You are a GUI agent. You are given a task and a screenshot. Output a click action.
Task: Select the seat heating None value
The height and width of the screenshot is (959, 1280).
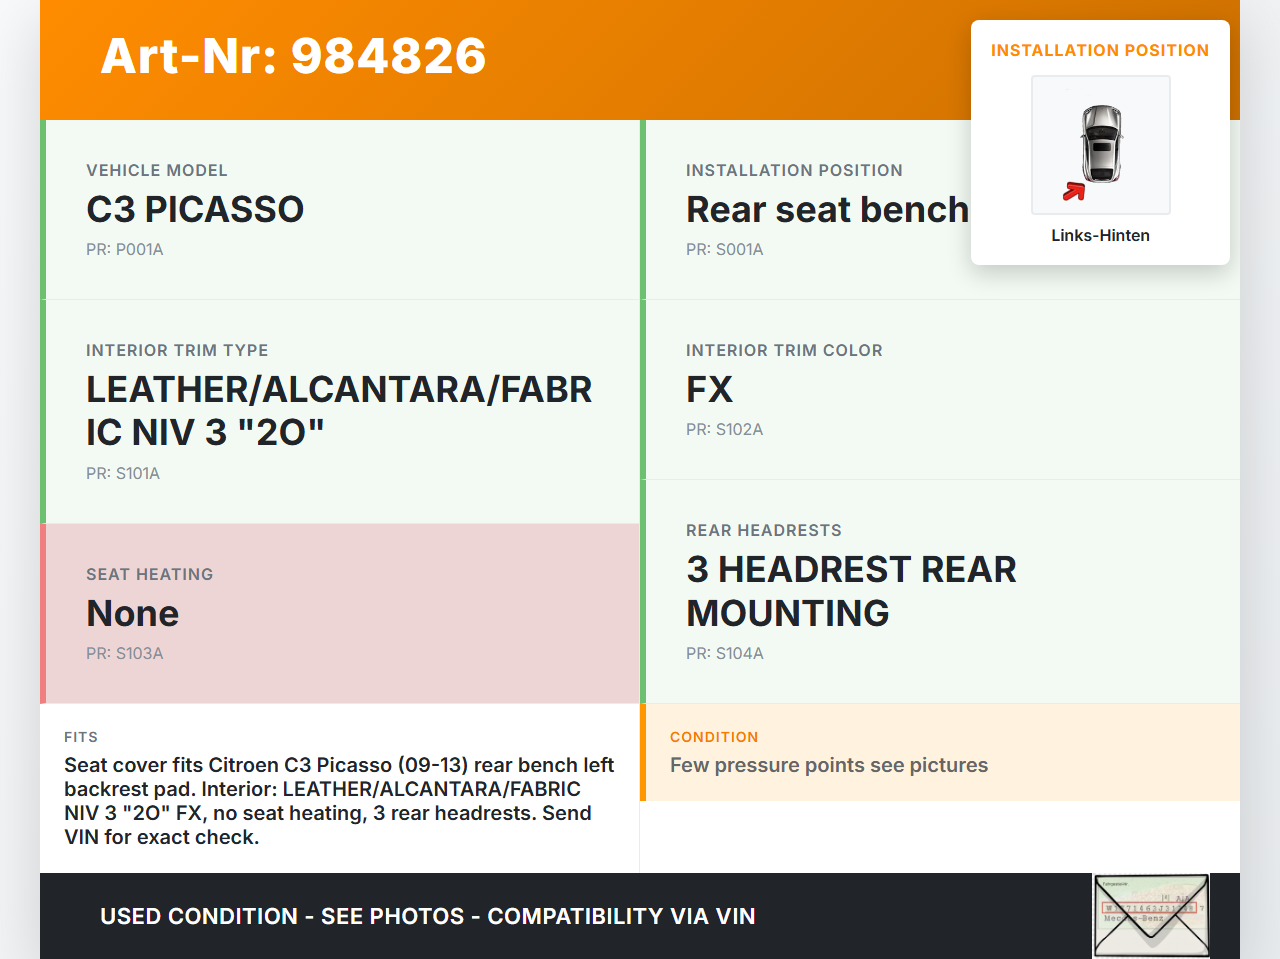tap(132, 614)
